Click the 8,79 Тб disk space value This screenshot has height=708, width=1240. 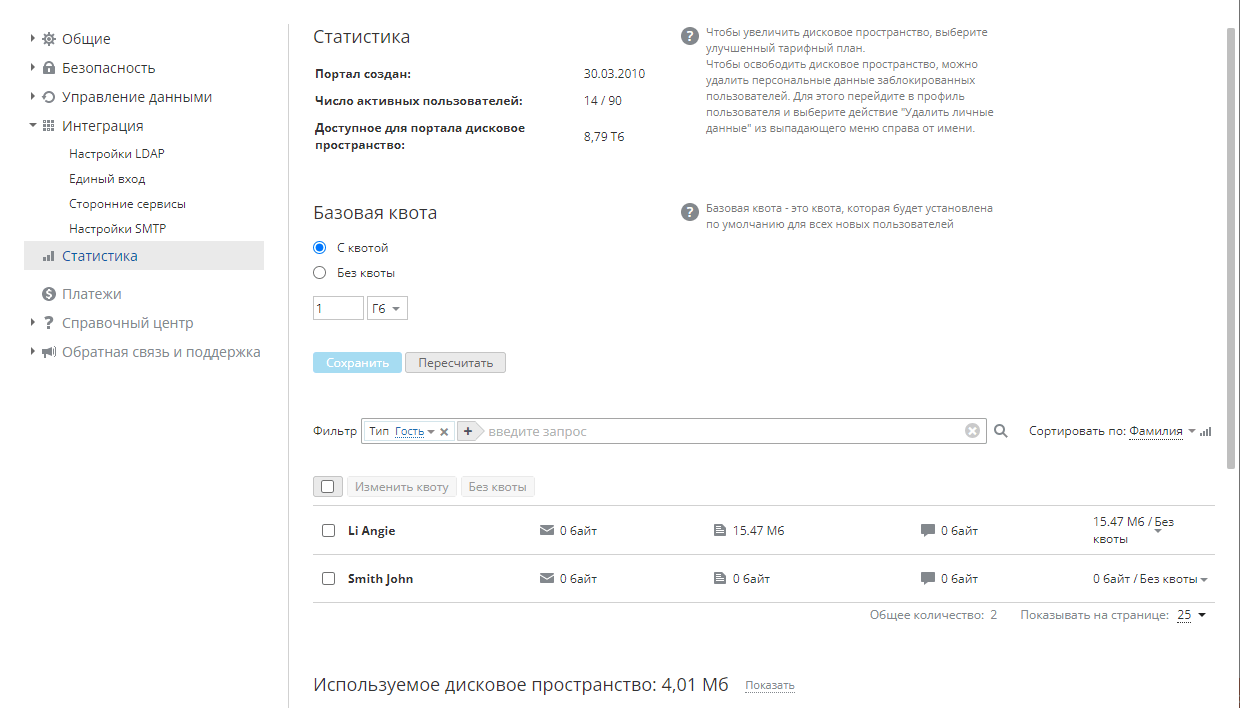pyautogui.click(x=604, y=137)
